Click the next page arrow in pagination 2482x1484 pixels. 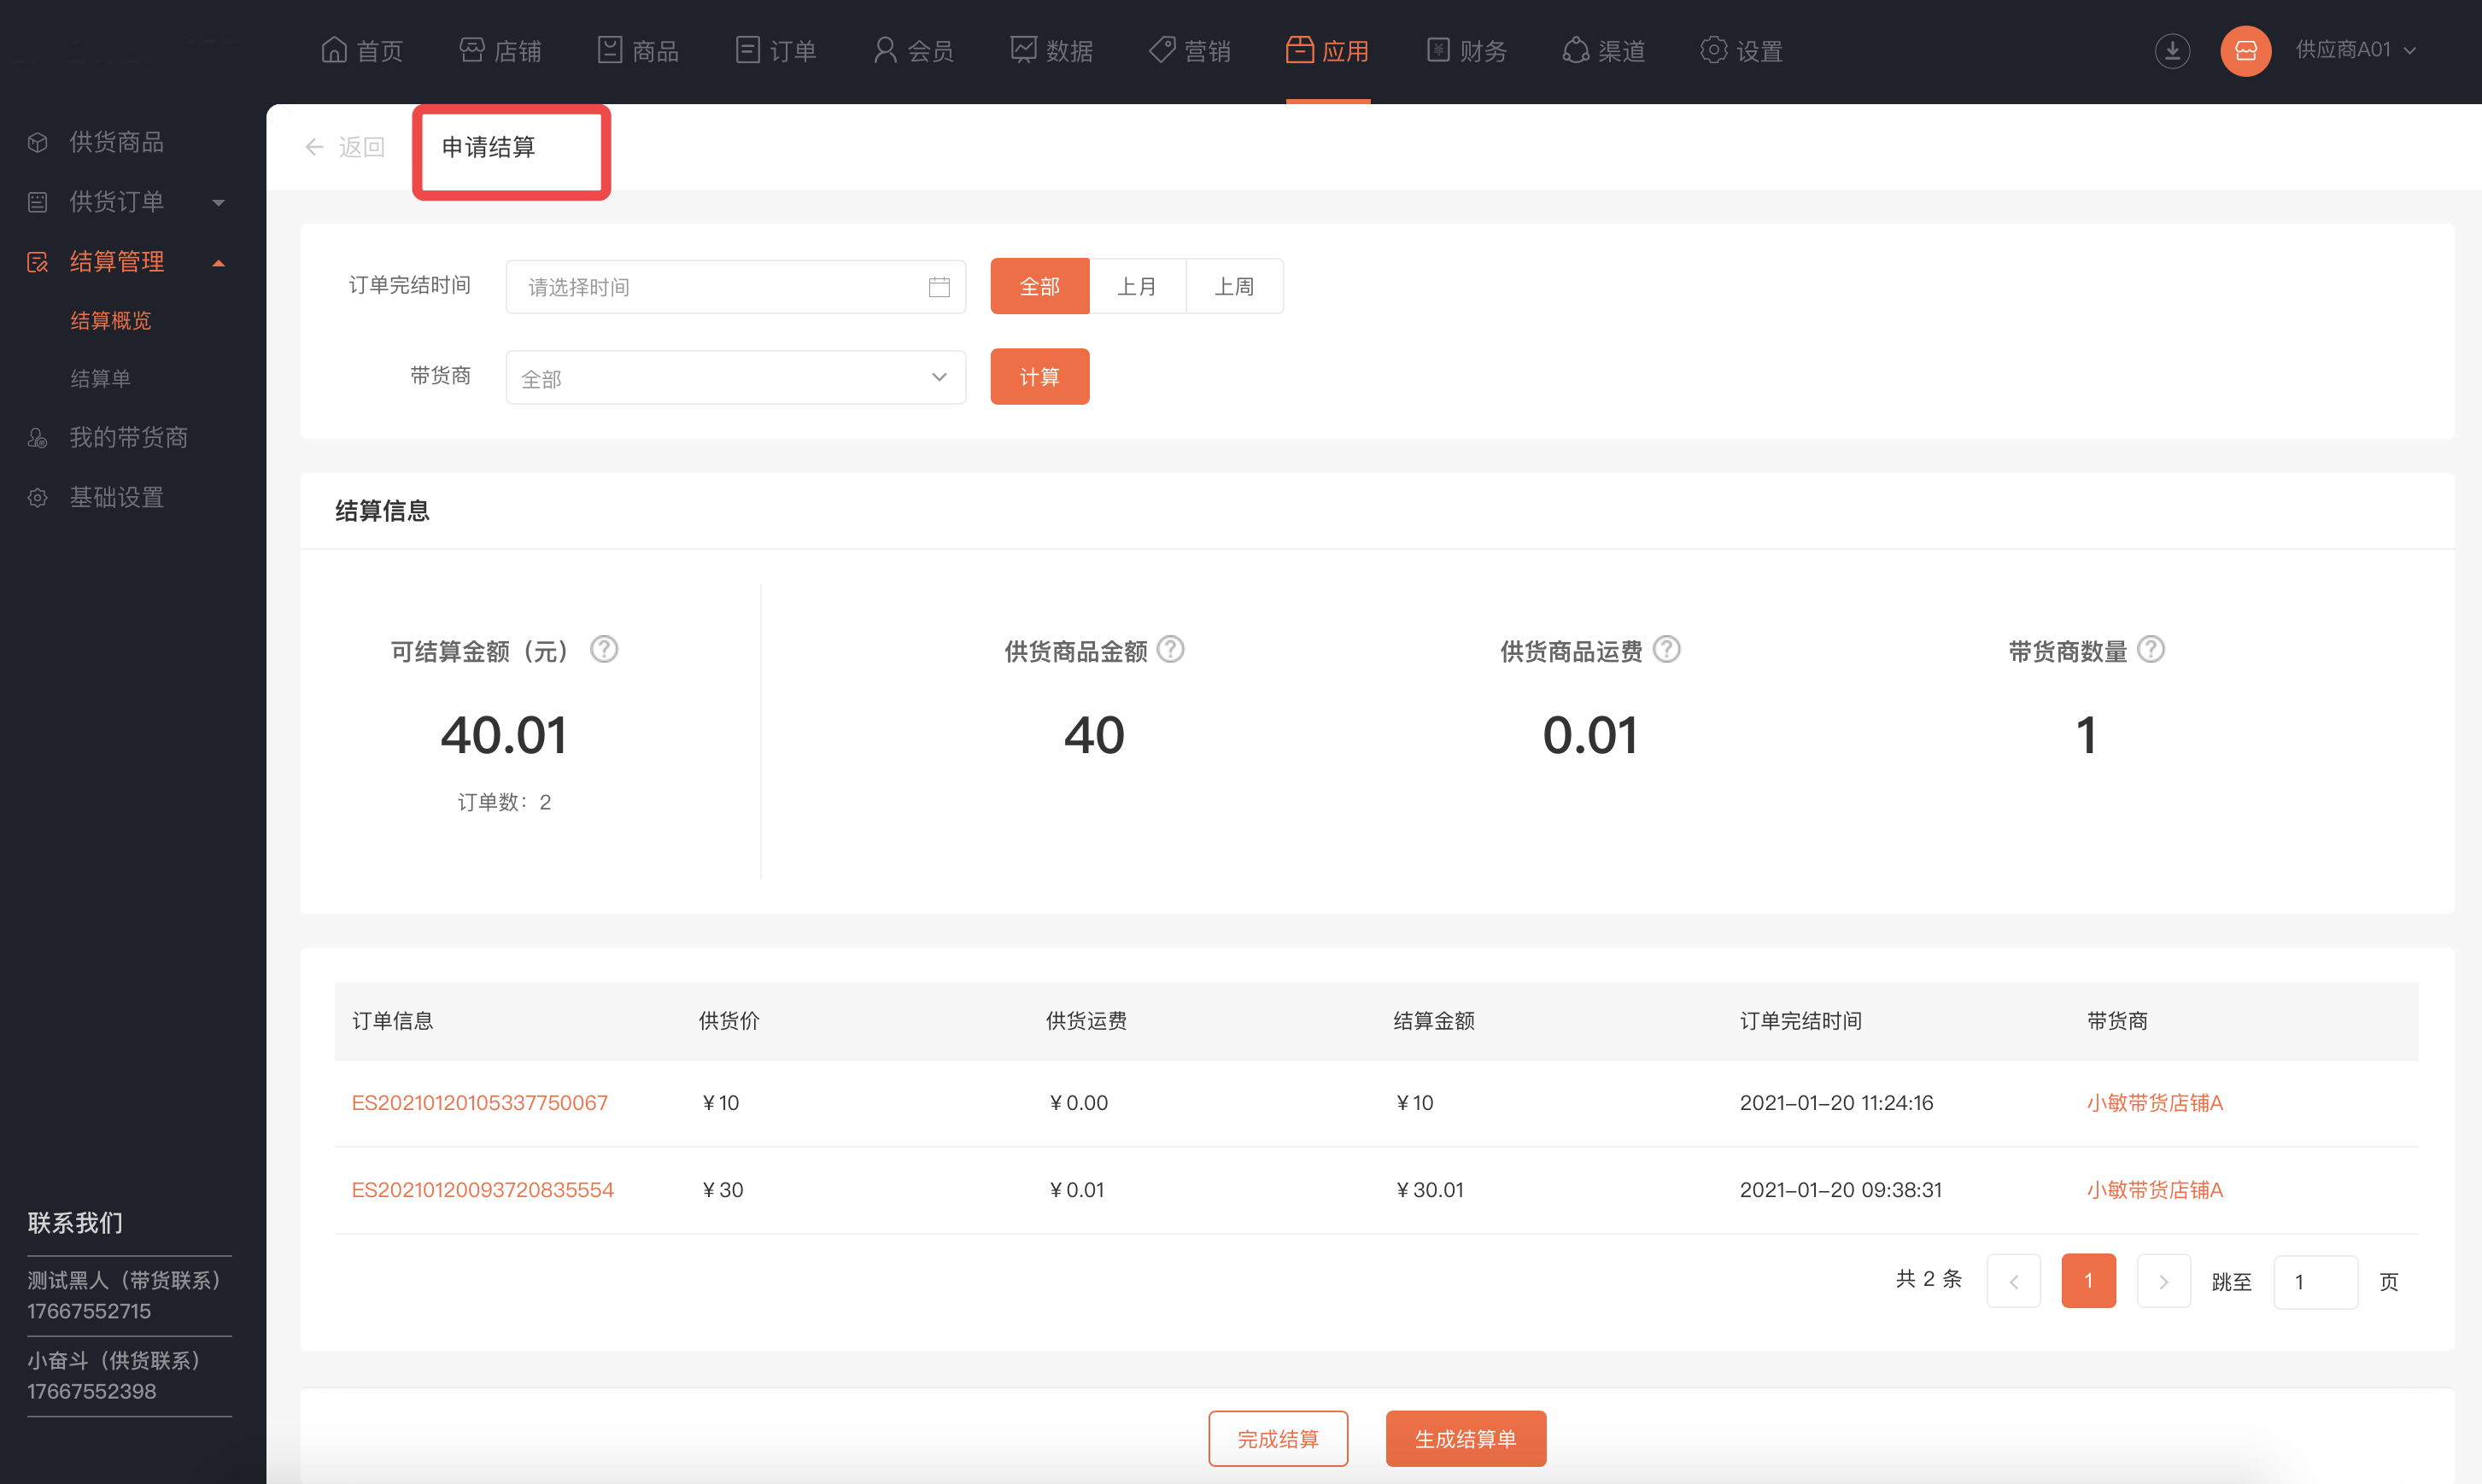point(2163,1281)
